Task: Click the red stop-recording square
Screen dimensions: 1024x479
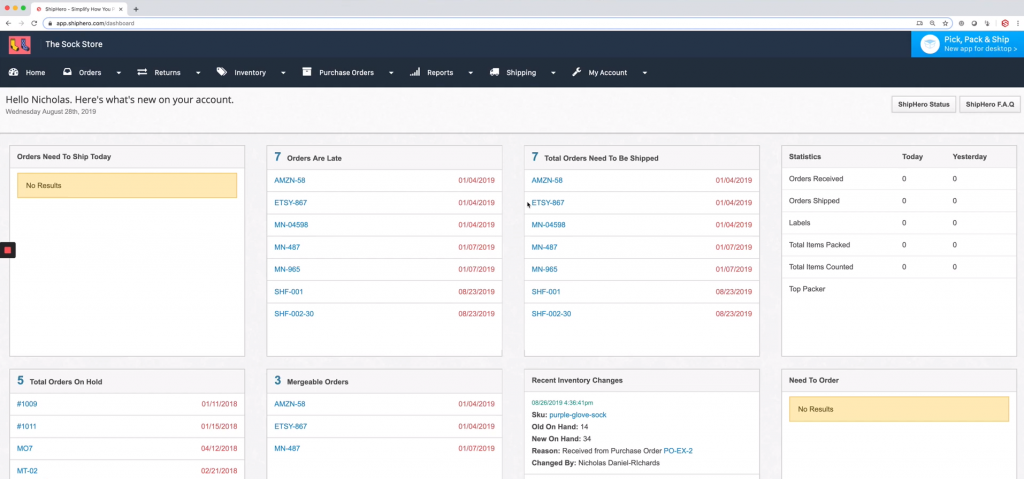Action: coord(7,250)
